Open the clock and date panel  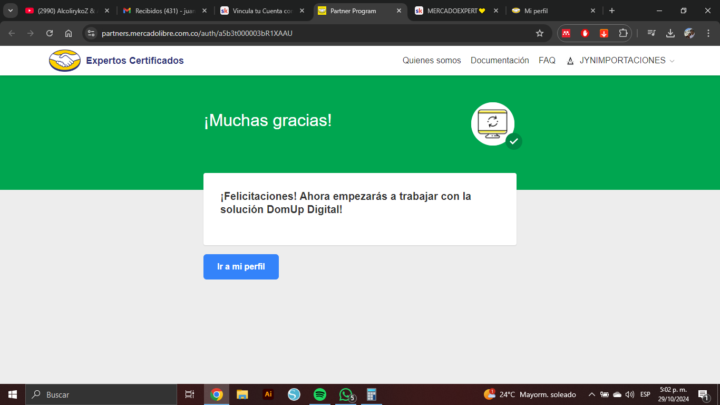tap(673, 394)
